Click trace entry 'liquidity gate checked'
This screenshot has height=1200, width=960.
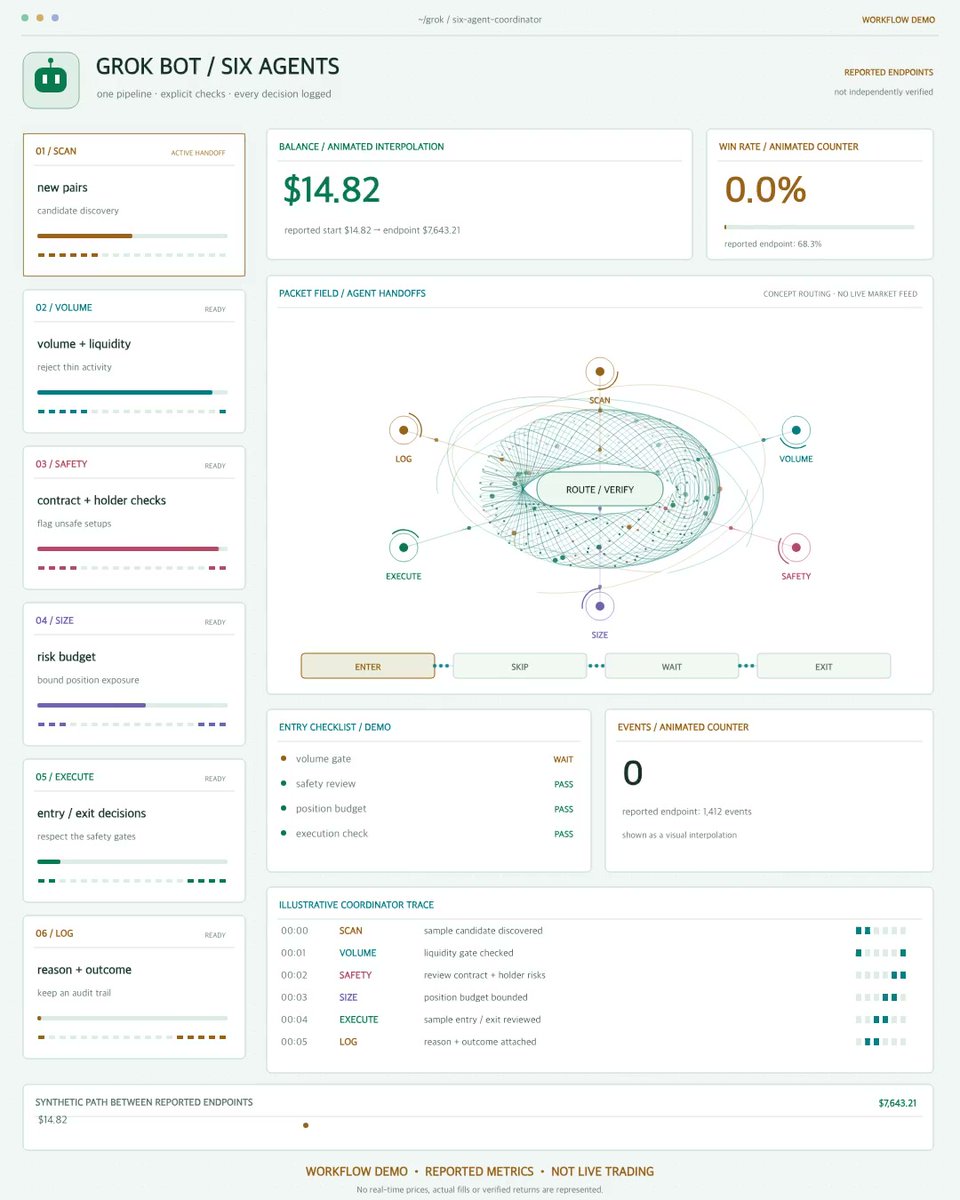click(x=469, y=953)
